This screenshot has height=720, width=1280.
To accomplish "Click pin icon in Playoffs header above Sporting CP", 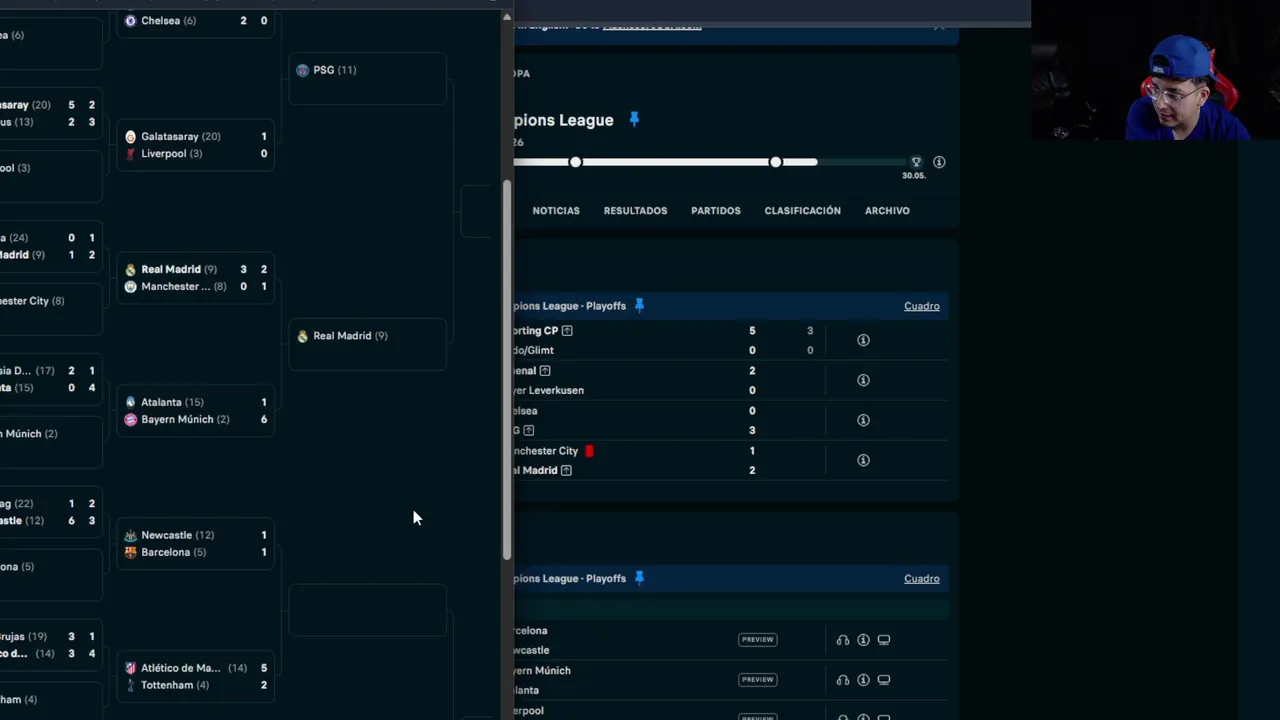I will 639,306.
